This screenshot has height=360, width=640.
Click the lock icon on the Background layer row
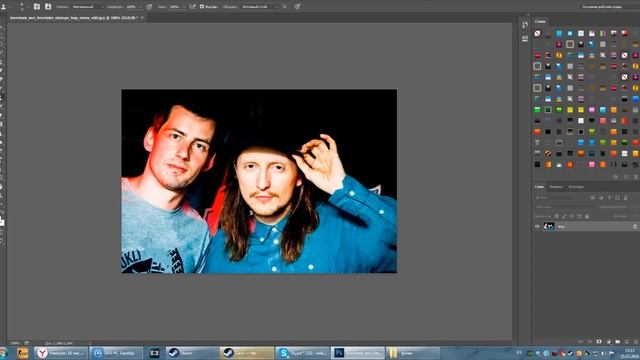pyautogui.click(x=635, y=226)
